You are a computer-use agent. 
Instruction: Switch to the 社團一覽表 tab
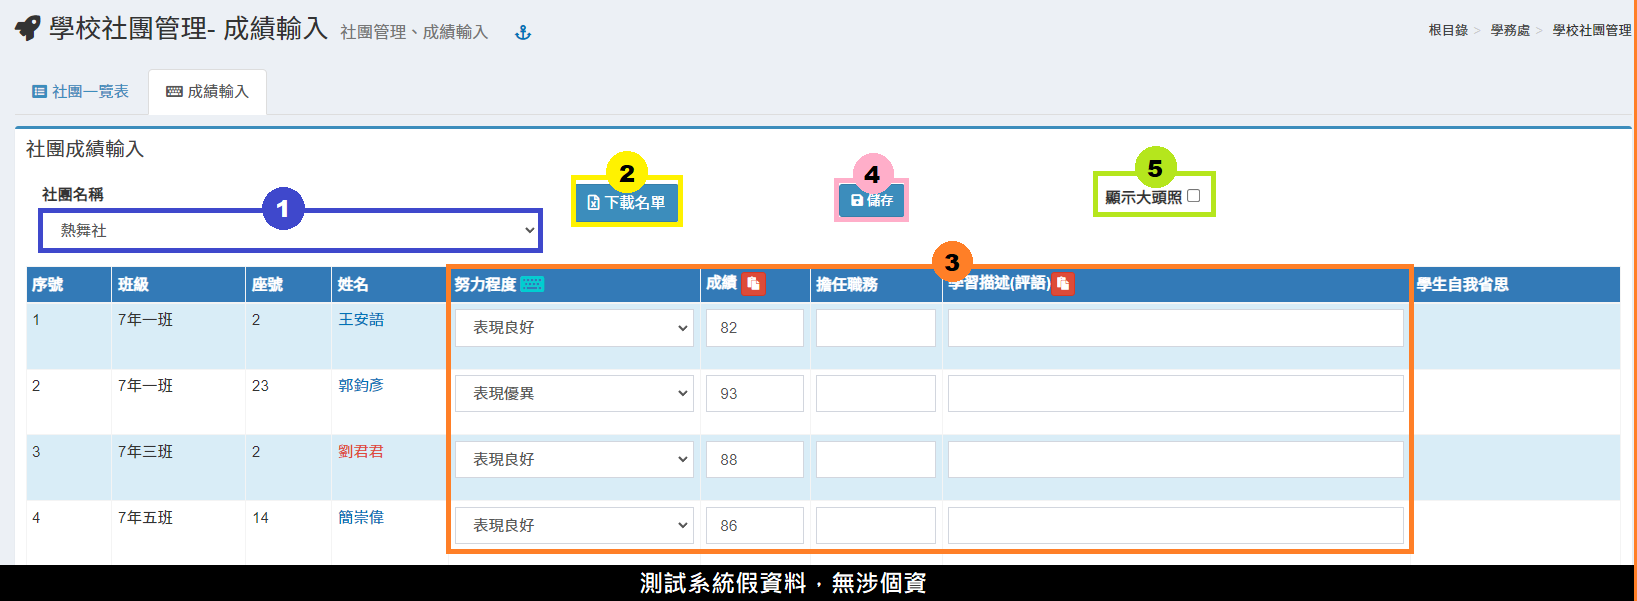click(x=81, y=92)
